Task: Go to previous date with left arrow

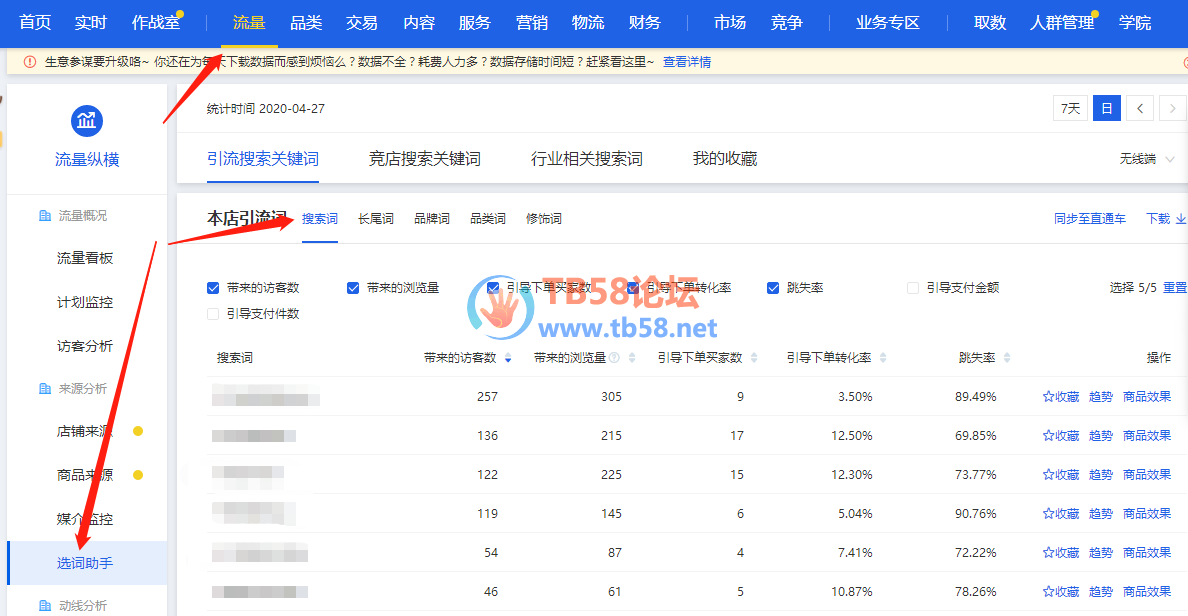Action: [1140, 108]
